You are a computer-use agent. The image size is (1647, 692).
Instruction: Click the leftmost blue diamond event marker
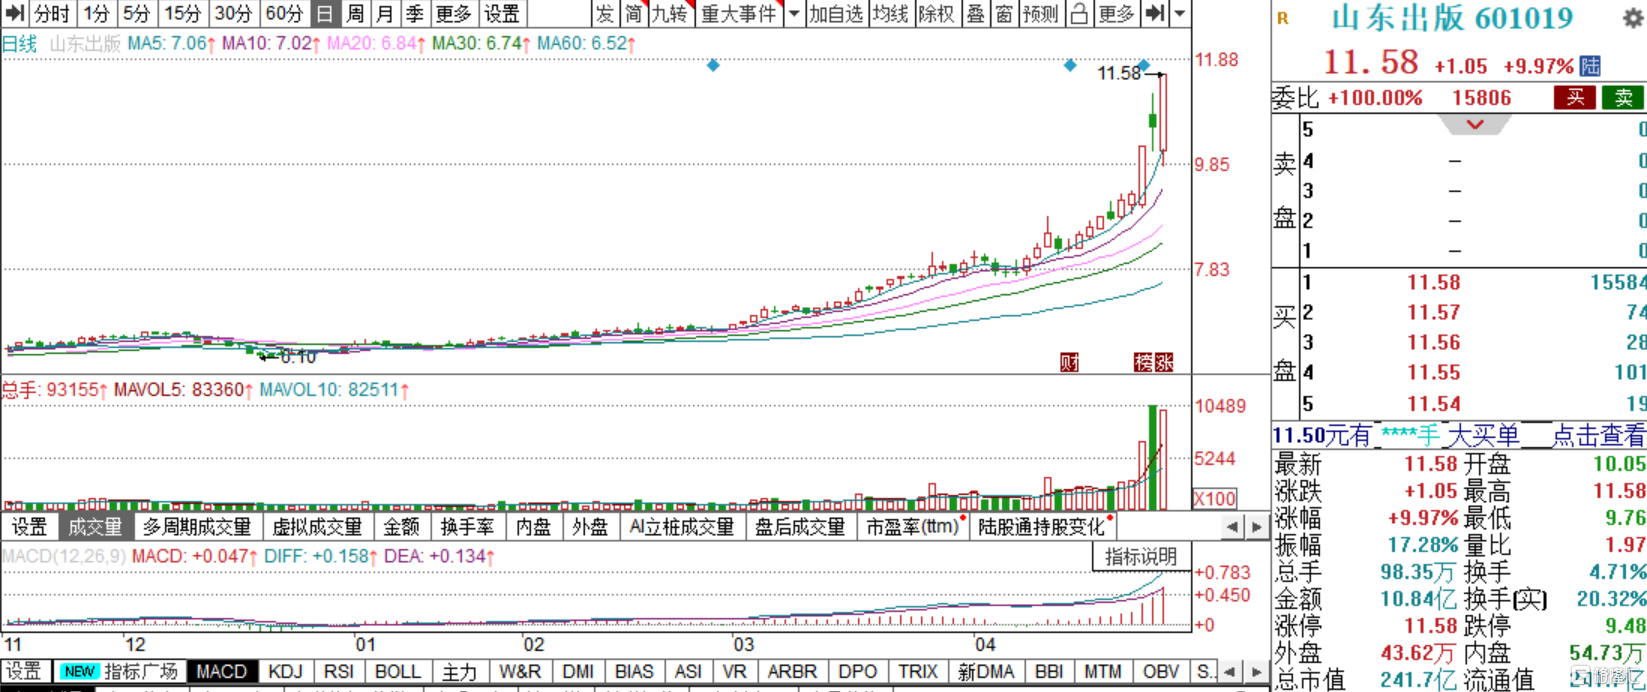713,65
